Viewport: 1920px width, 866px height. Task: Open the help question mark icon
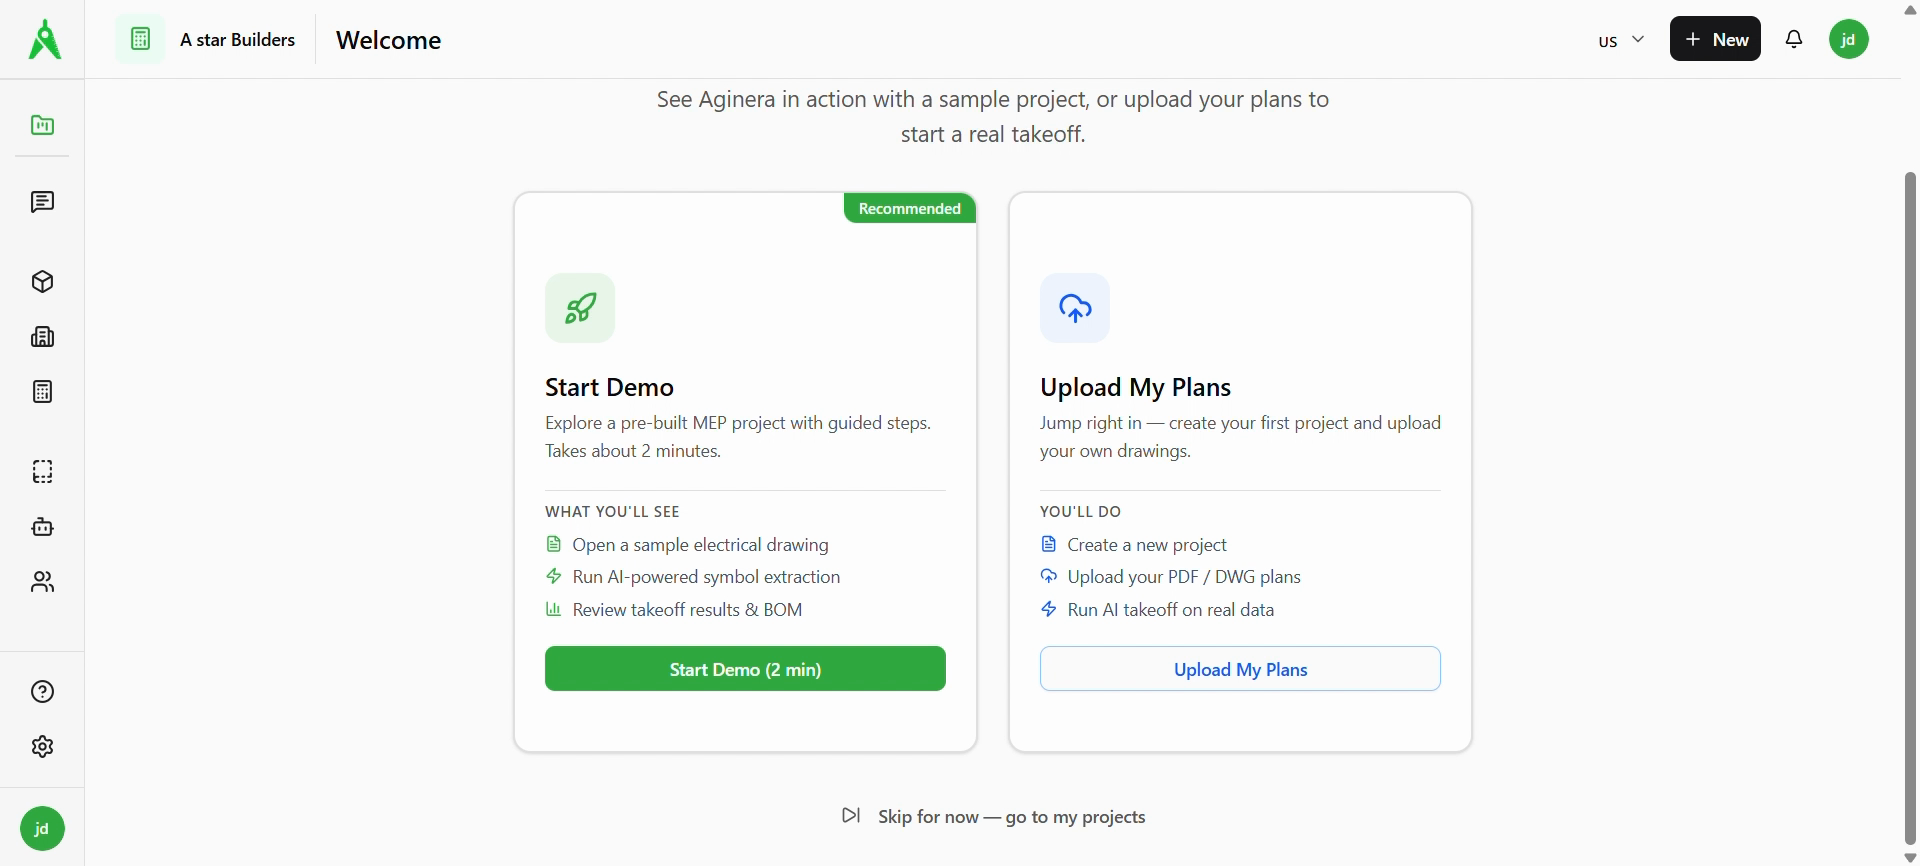(42, 692)
